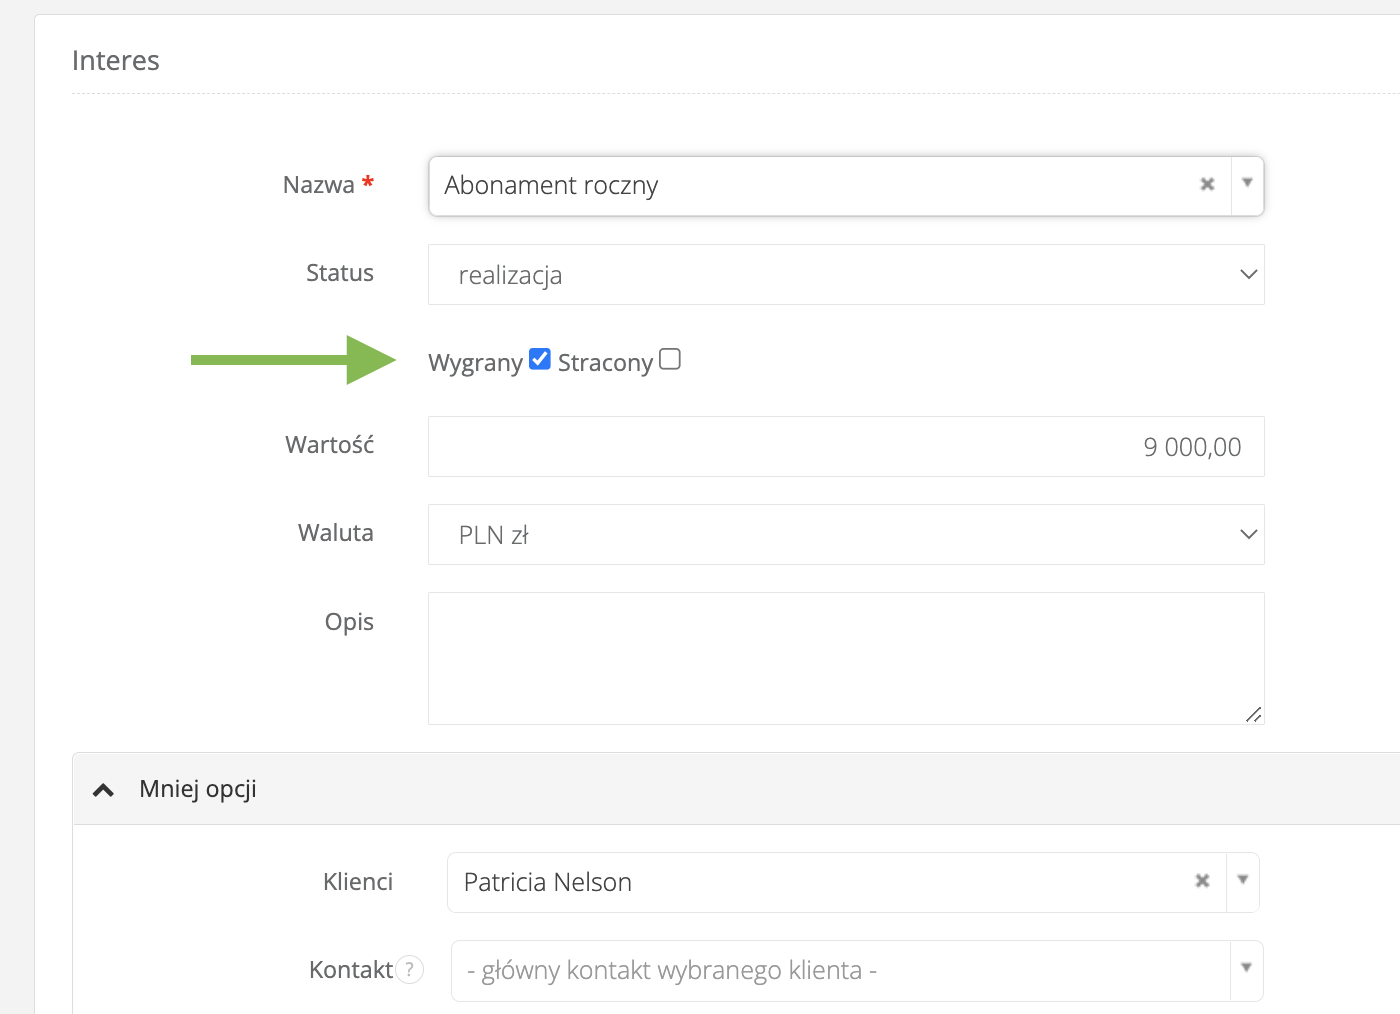The image size is (1400, 1014).
Task: Open the Klienci dropdown arrow
Action: pyautogui.click(x=1243, y=881)
